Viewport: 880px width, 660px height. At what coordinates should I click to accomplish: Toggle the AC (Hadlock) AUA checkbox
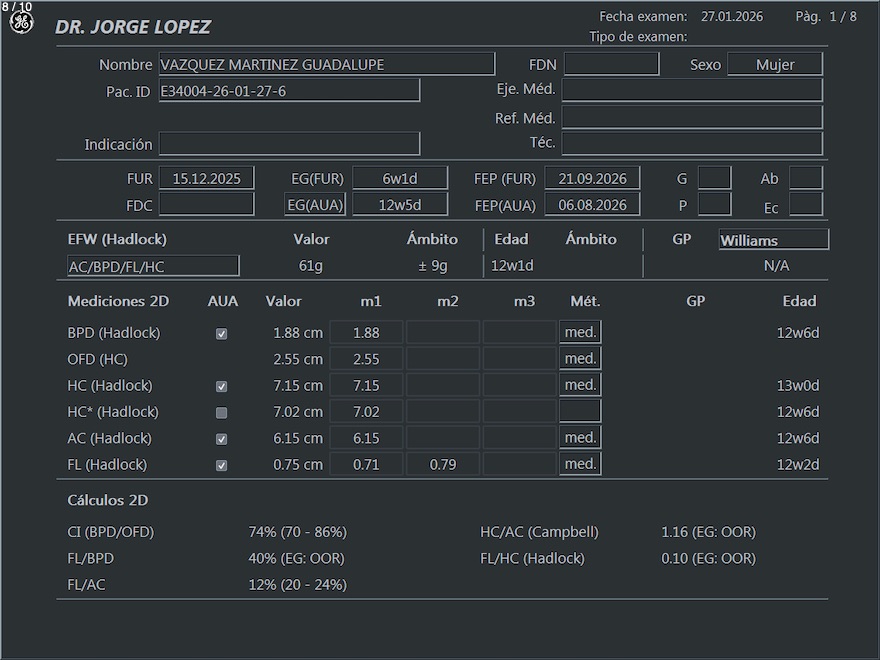[x=222, y=439]
